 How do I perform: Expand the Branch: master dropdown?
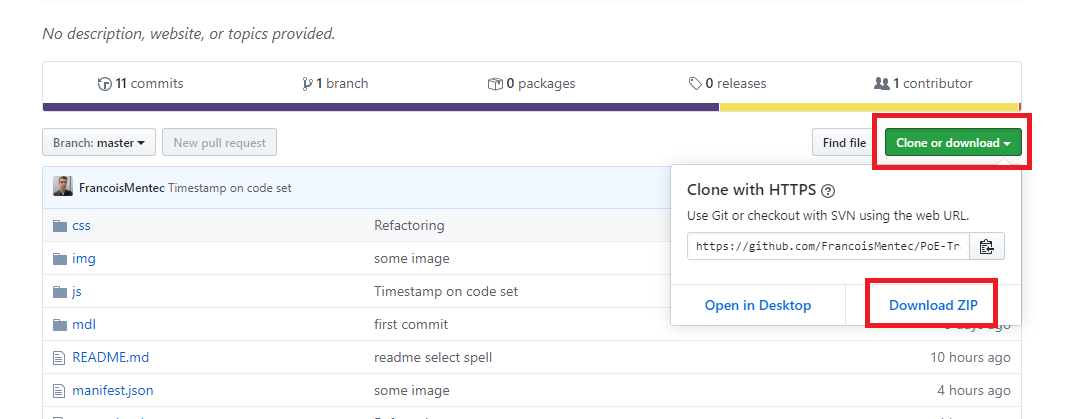click(99, 143)
